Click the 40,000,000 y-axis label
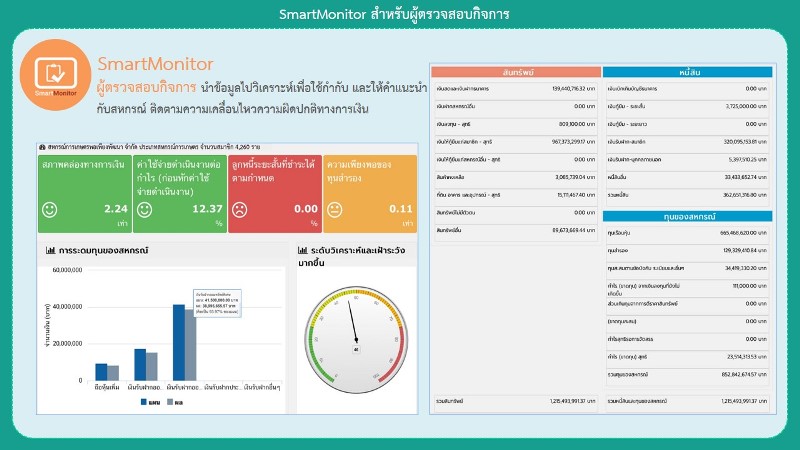Viewport: 800px width, 450px height. 67,307
